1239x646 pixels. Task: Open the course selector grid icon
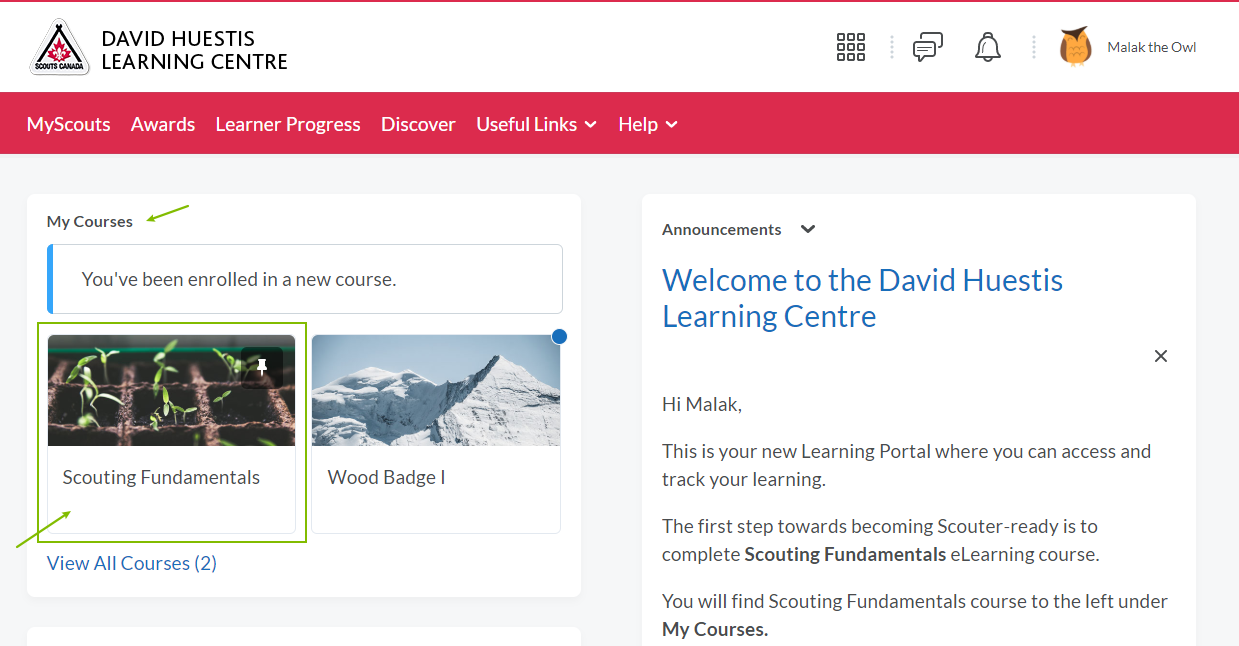point(850,47)
